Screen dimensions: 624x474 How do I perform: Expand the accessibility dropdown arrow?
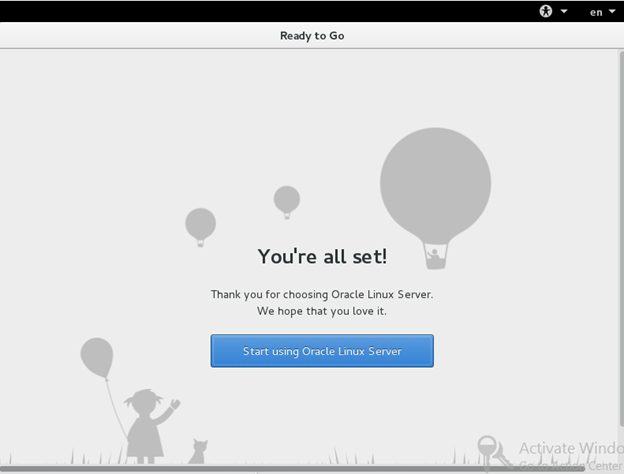(x=564, y=11)
